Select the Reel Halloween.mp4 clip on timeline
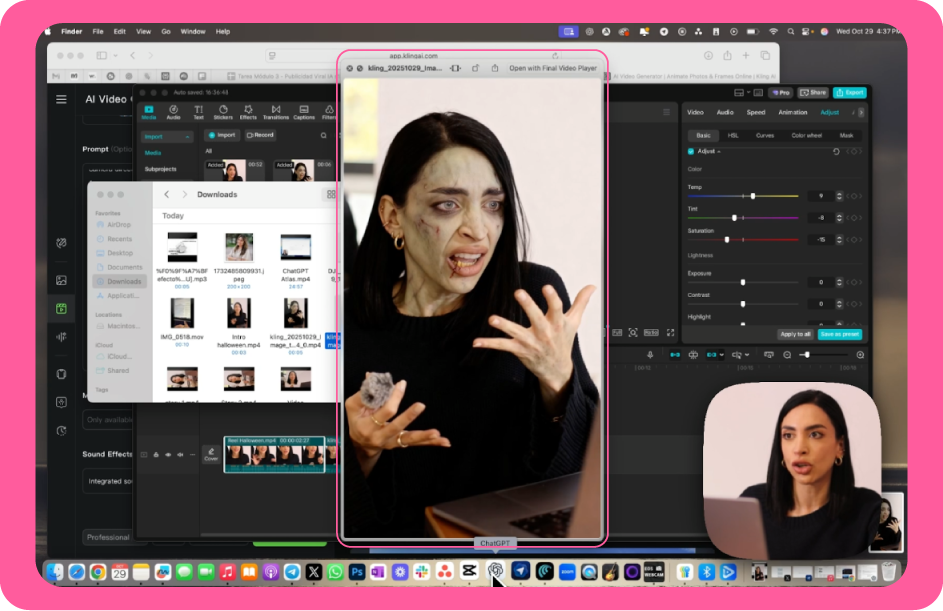The height and width of the screenshot is (611, 943). [274, 455]
